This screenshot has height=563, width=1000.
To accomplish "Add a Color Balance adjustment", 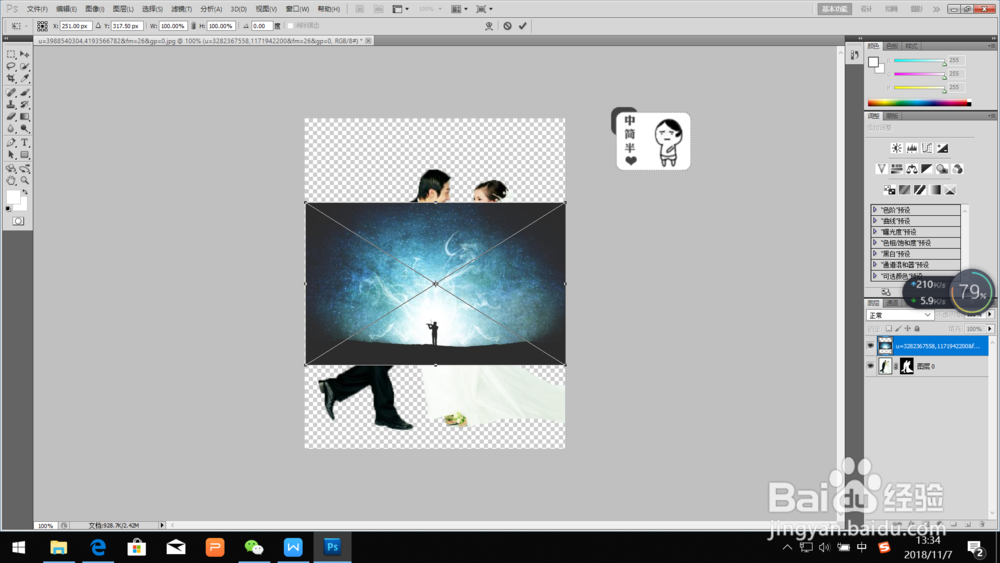I will (912, 169).
